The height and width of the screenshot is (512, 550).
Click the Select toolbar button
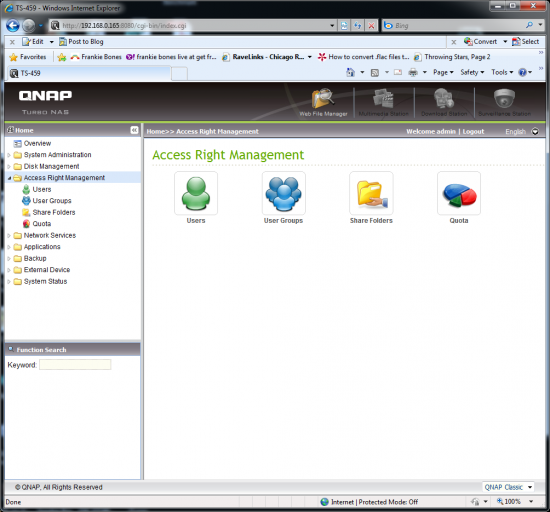coord(525,42)
